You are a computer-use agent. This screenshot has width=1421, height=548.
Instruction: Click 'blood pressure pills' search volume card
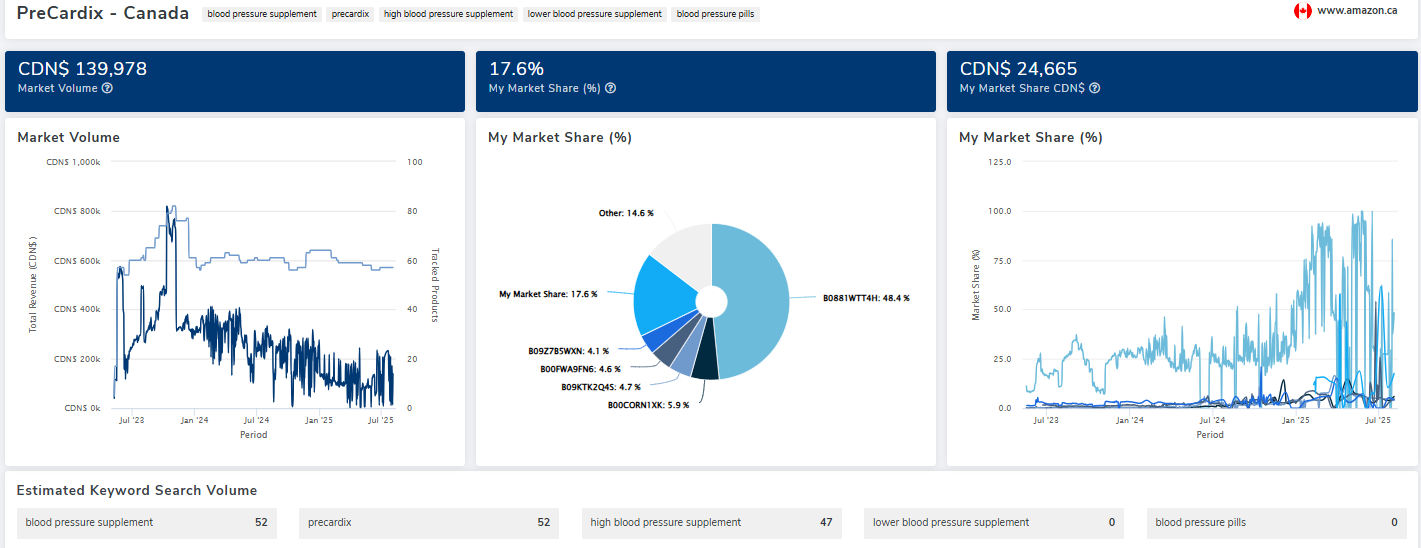(x=1277, y=522)
